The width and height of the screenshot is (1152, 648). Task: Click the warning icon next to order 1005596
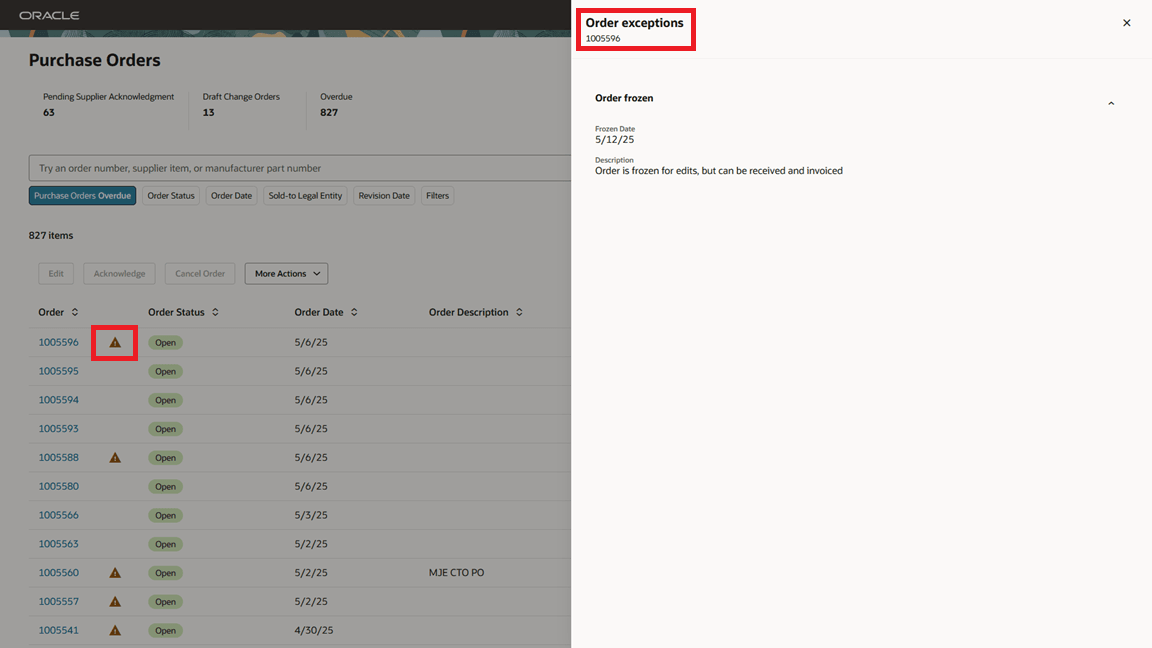(x=114, y=342)
